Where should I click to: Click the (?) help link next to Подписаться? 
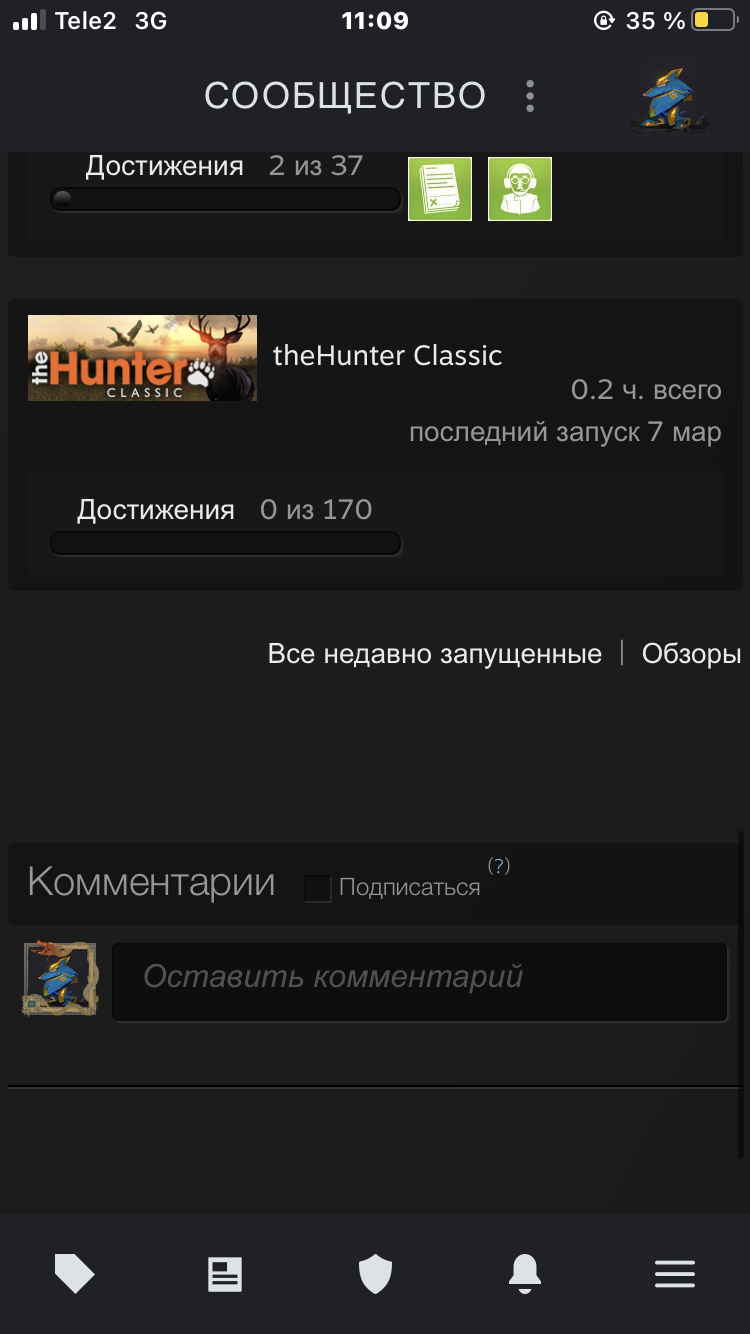[498, 865]
